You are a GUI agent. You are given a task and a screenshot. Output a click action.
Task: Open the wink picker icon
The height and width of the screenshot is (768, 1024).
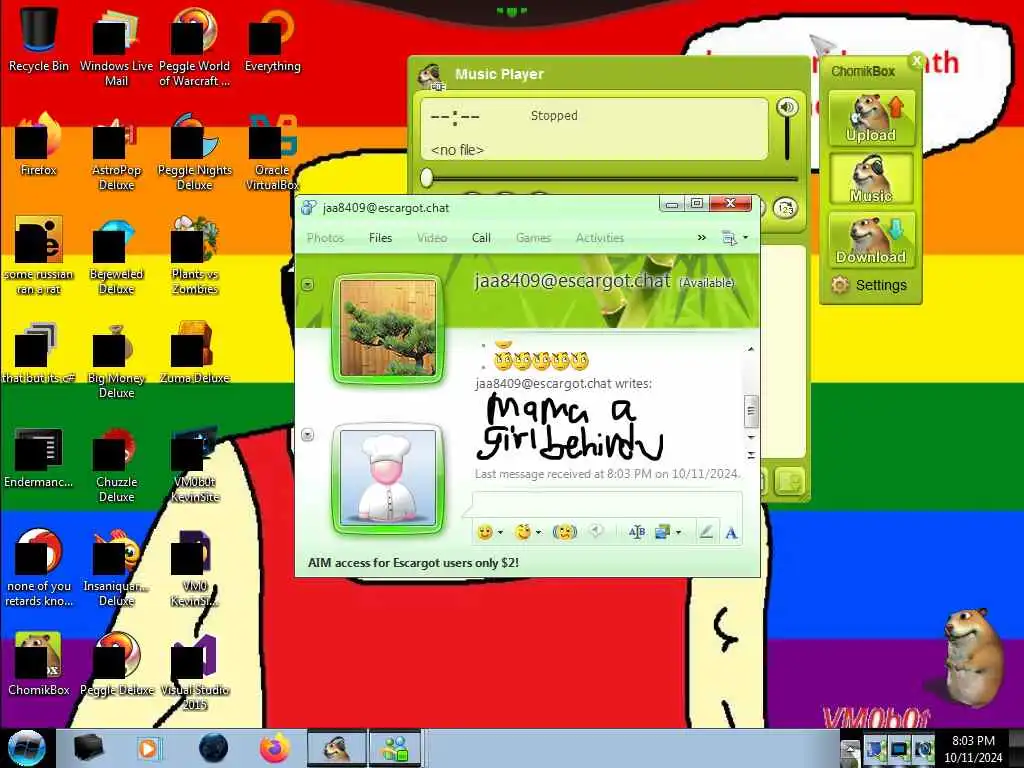pos(522,532)
